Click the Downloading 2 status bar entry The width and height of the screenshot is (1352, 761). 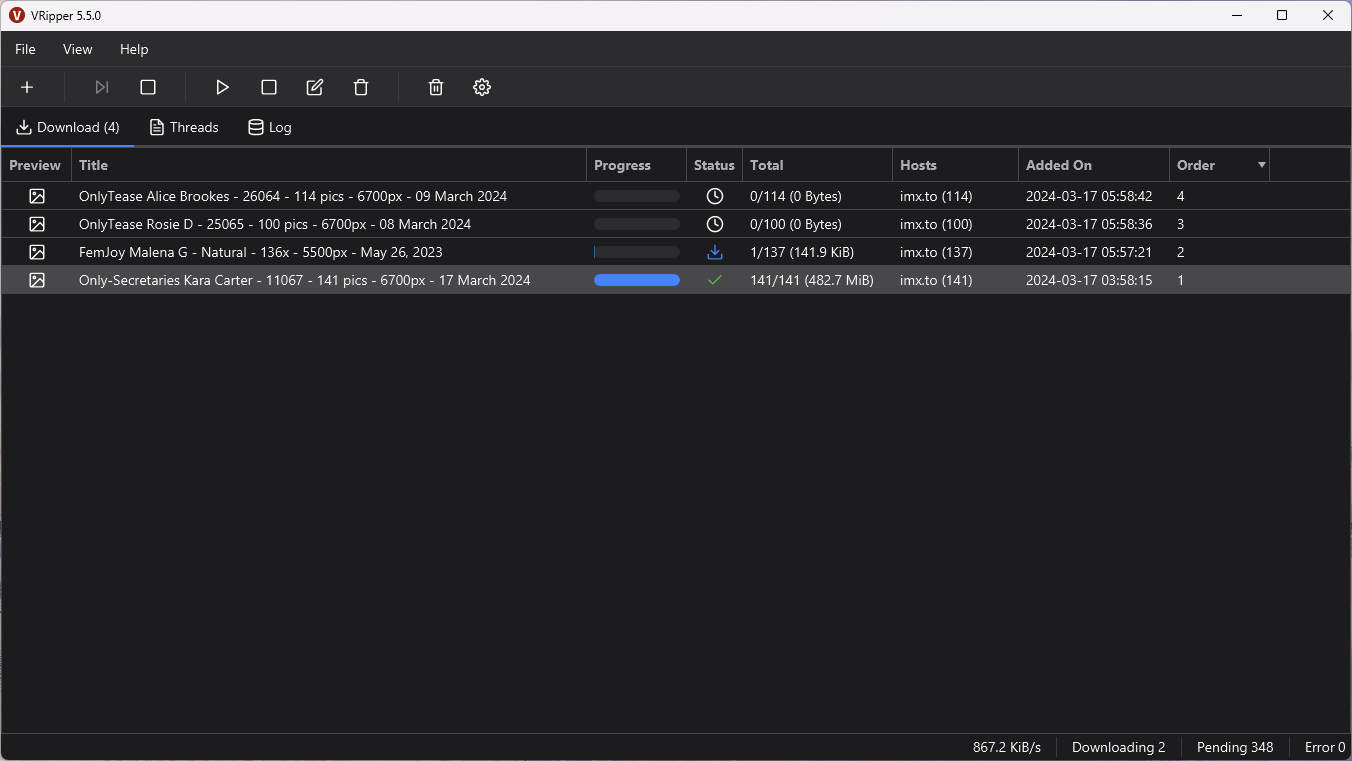[x=1119, y=747]
